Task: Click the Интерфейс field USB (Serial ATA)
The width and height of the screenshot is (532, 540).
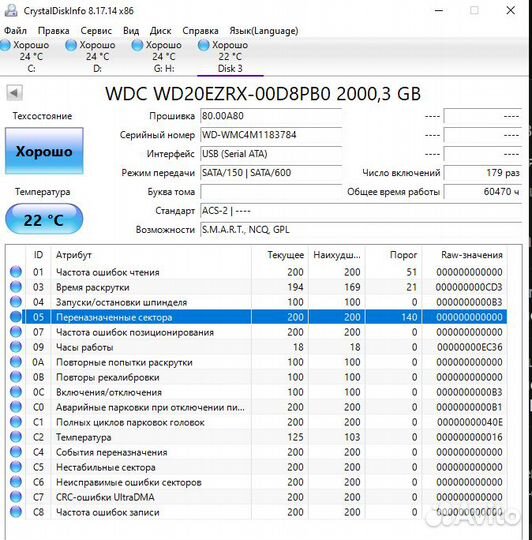Action: (x=271, y=154)
